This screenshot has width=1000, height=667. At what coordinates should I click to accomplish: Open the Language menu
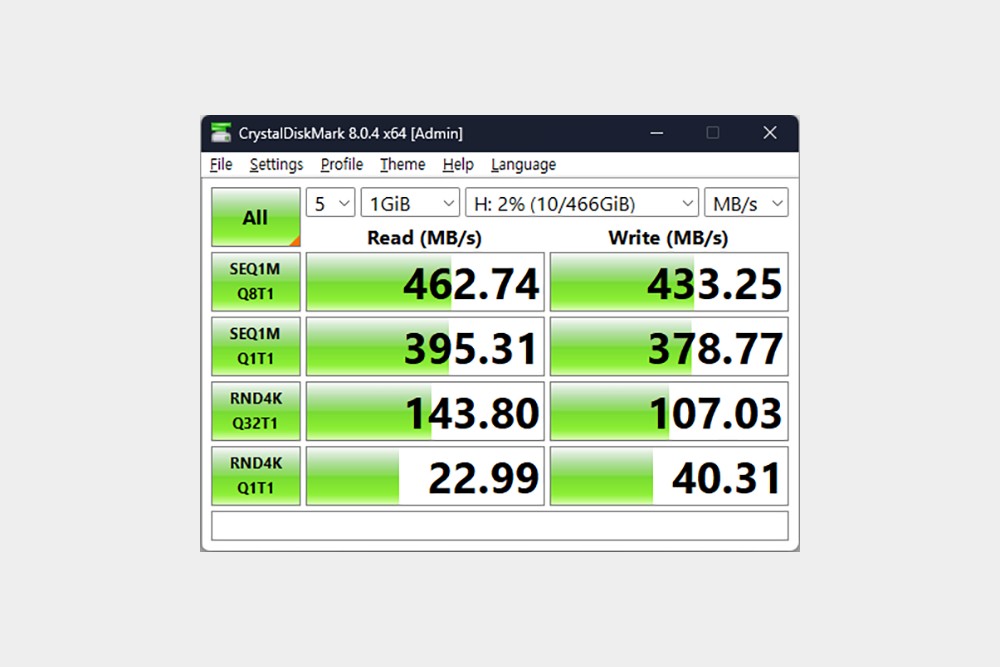523,165
